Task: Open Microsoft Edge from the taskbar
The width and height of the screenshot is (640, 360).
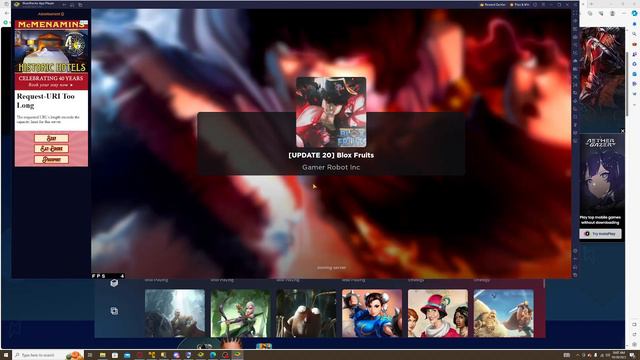Action: click(213, 355)
